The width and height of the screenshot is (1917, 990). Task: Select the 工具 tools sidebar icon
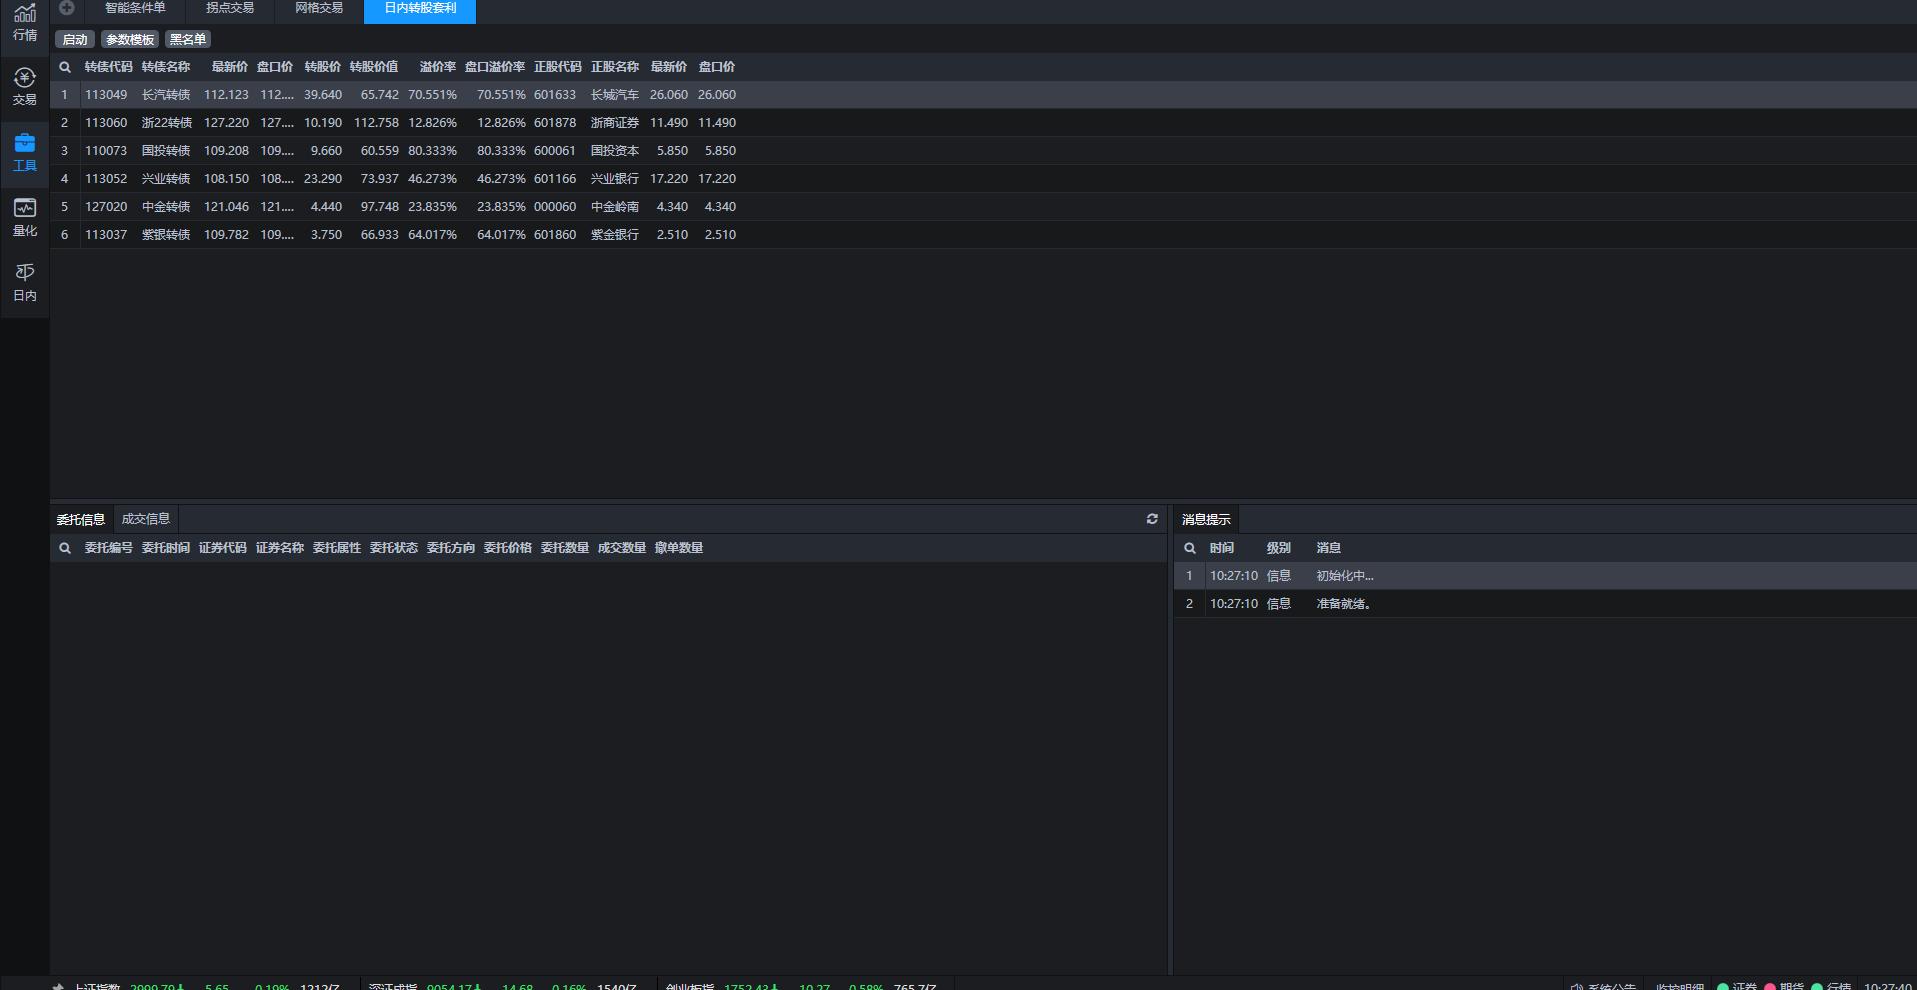coord(24,152)
